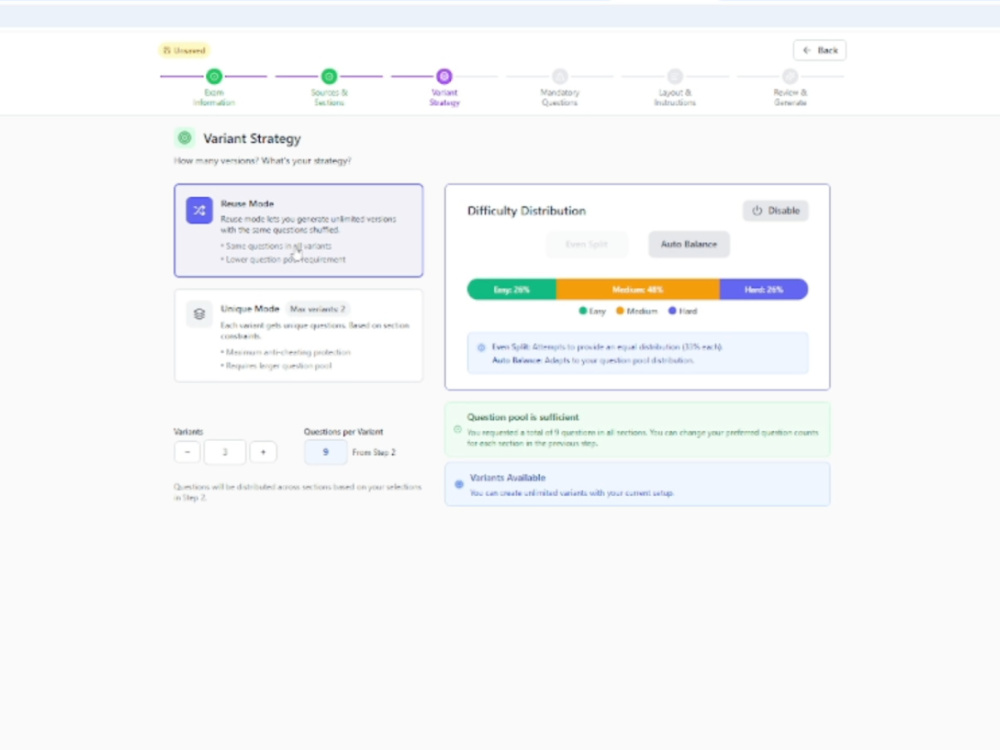Screen dimensions: 1000x750
Task: Click the Exam Information step circle
Action: click(x=214, y=77)
